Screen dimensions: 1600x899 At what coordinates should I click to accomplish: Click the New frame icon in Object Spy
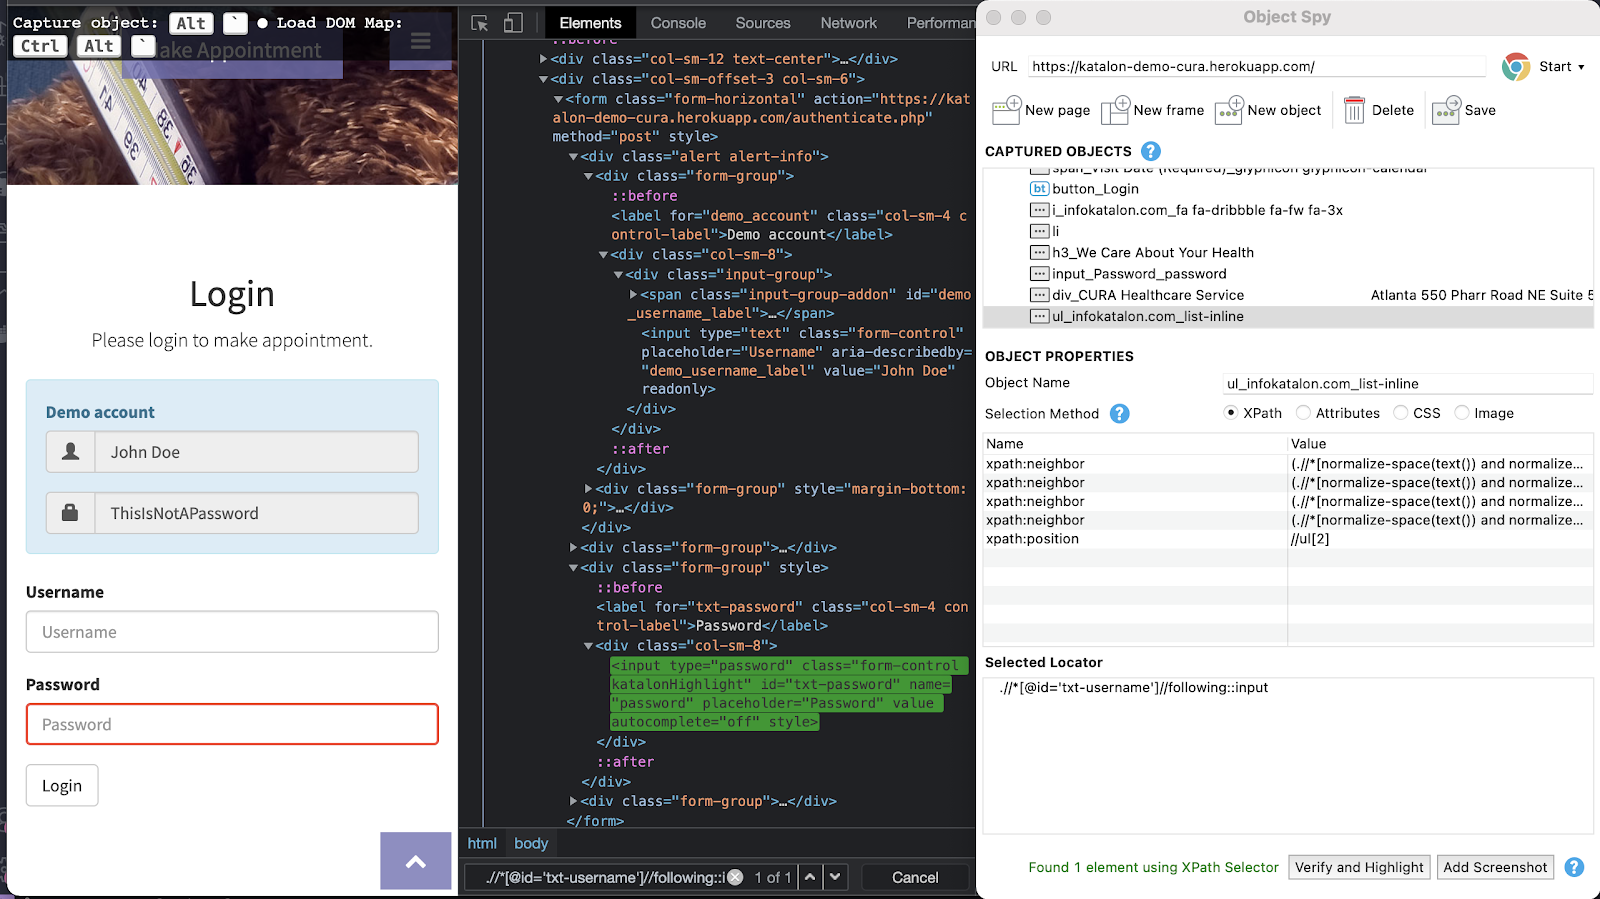[x=1115, y=110]
